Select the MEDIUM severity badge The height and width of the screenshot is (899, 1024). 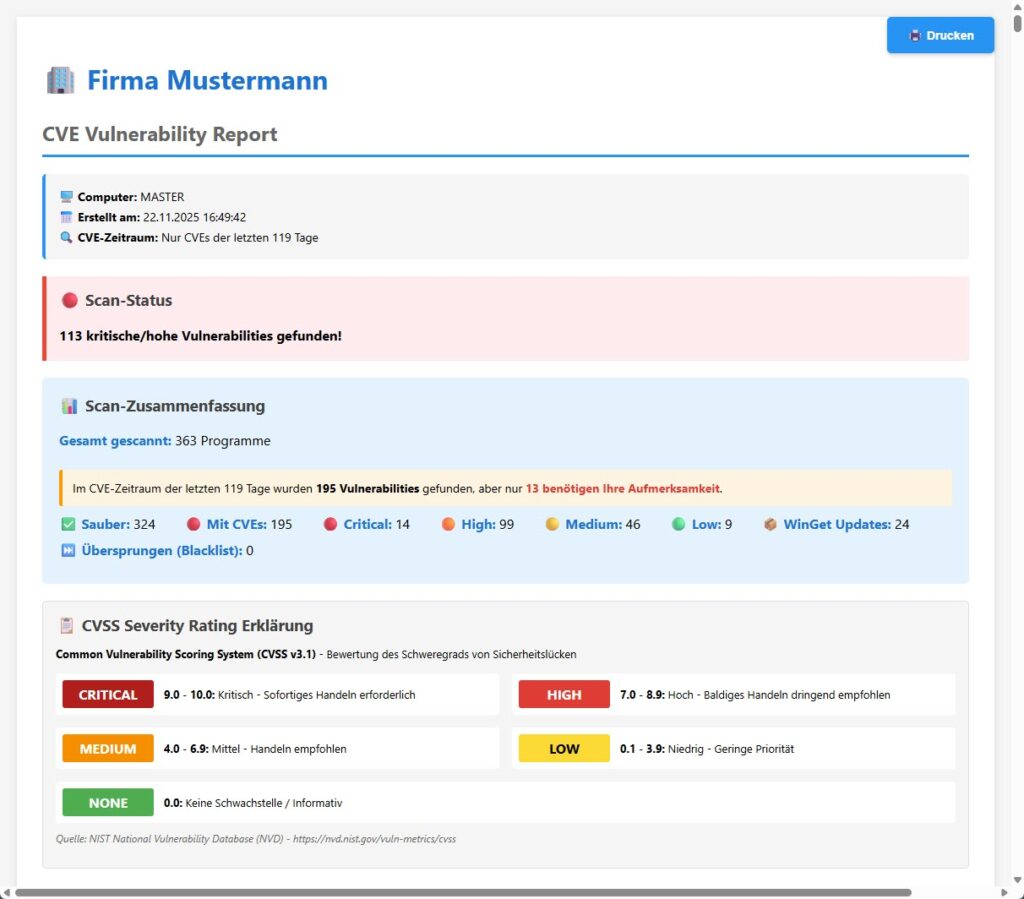pyautogui.click(x=107, y=748)
